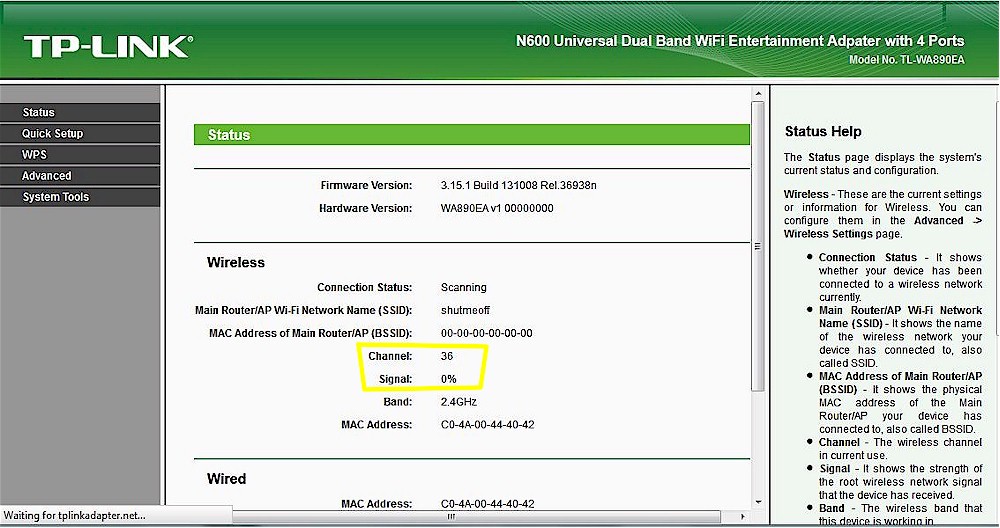Click the Main Router/AP Wi-Fi Network Name label

[304, 311]
